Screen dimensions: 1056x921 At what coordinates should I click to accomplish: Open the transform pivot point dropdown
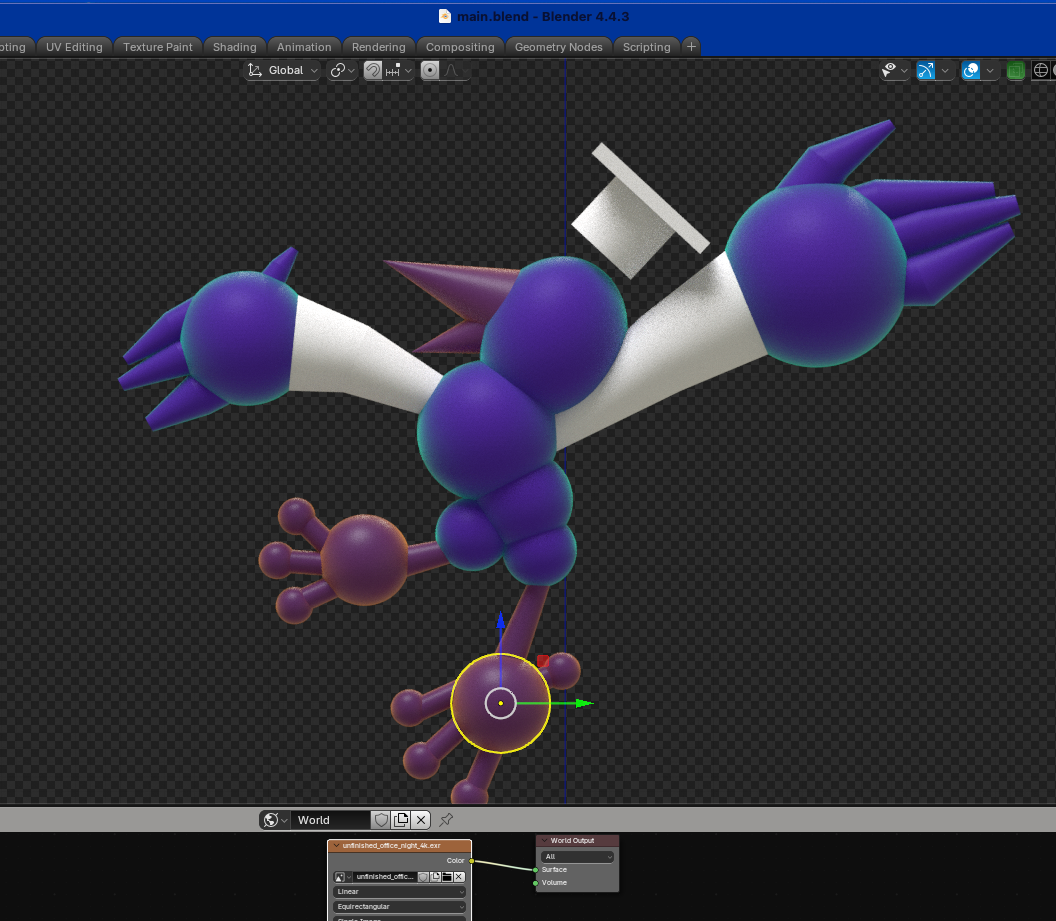[342, 70]
